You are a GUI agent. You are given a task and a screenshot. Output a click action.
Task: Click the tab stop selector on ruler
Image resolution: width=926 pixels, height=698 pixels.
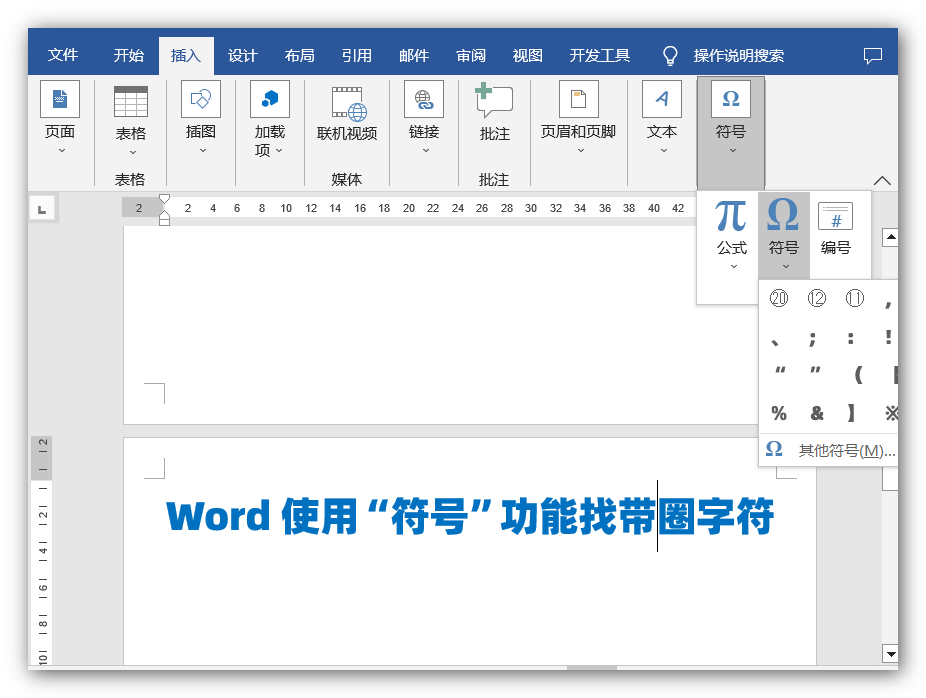tap(42, 208)
